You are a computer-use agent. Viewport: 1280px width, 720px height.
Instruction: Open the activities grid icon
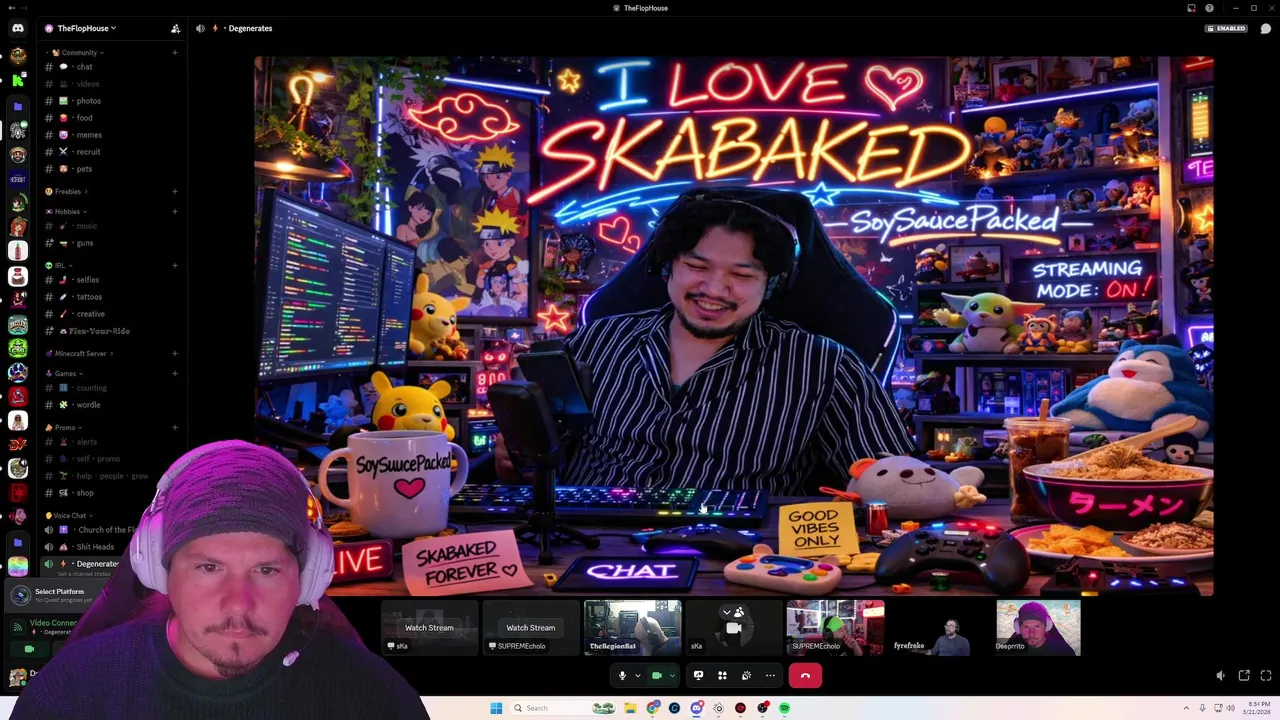pos(722,676)
